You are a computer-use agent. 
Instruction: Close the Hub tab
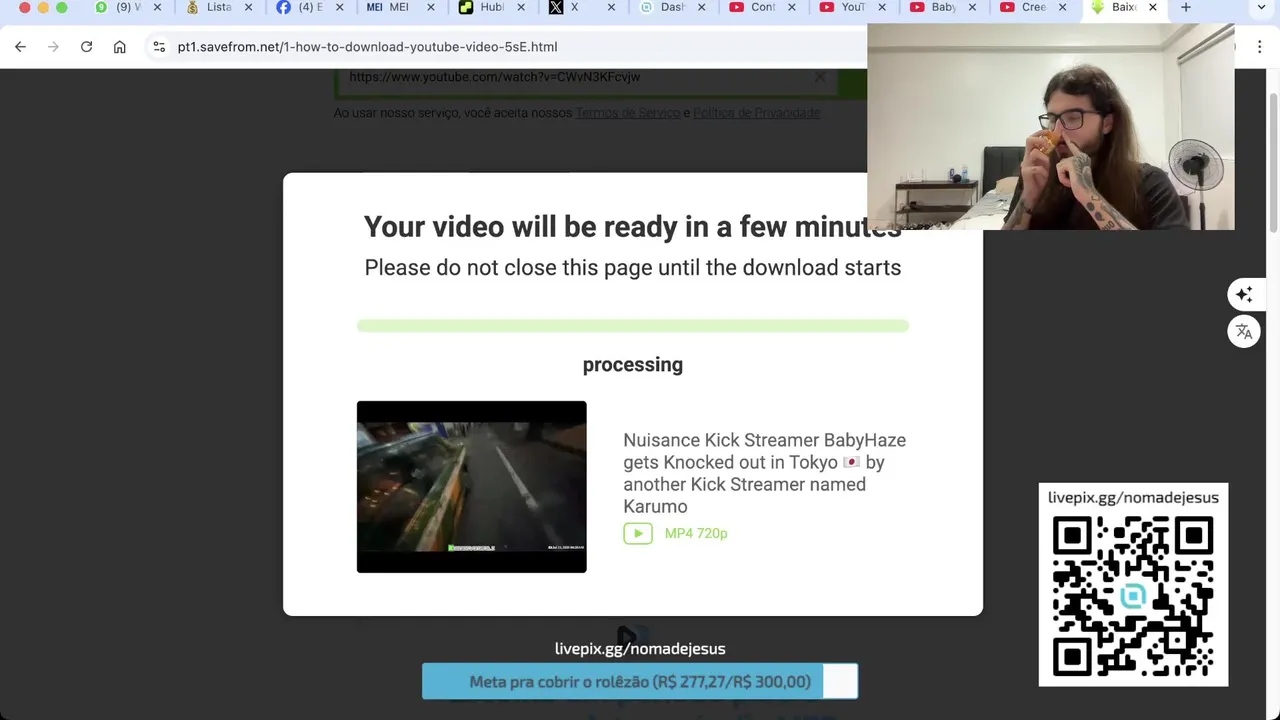coord(521,7)
